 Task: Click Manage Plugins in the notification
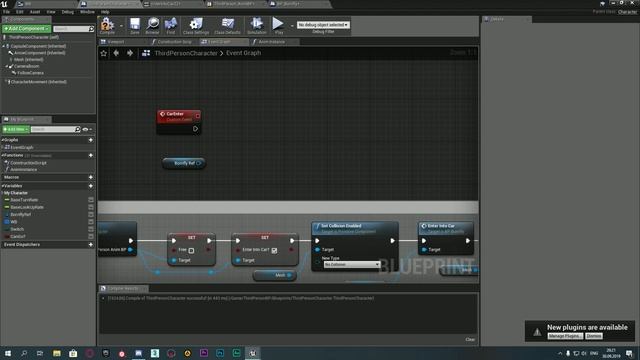click(565, 336)
